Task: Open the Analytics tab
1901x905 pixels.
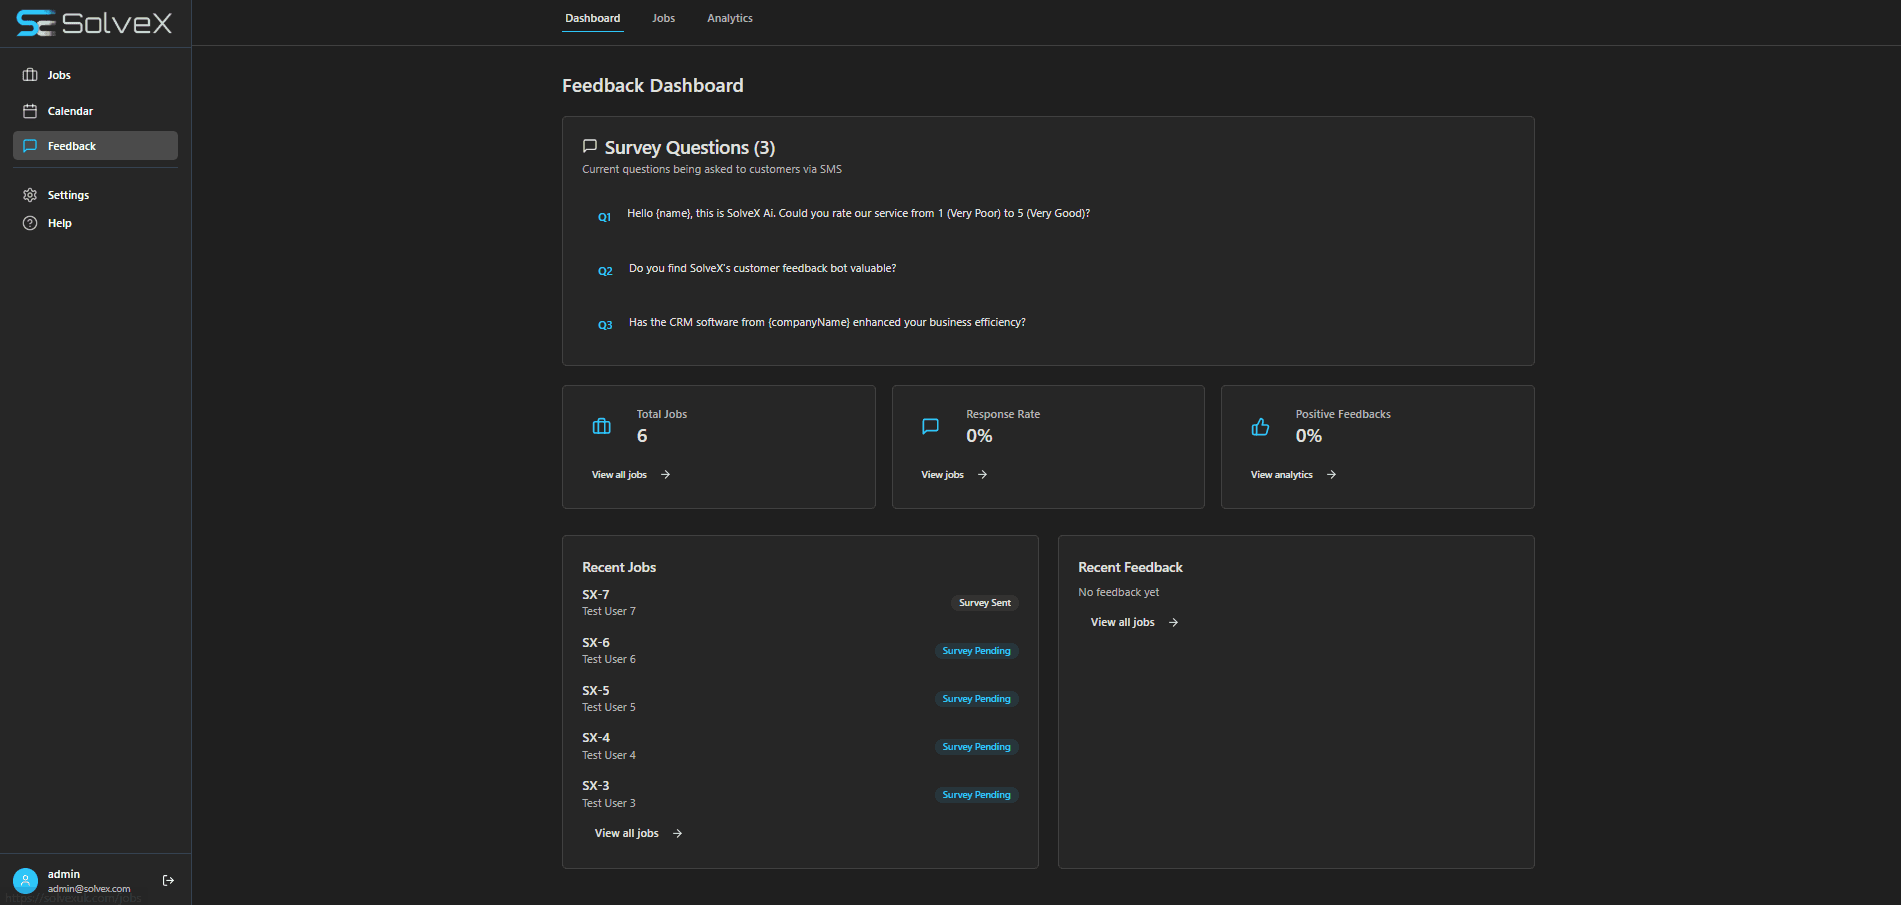Action: click(x=730, y=18)
